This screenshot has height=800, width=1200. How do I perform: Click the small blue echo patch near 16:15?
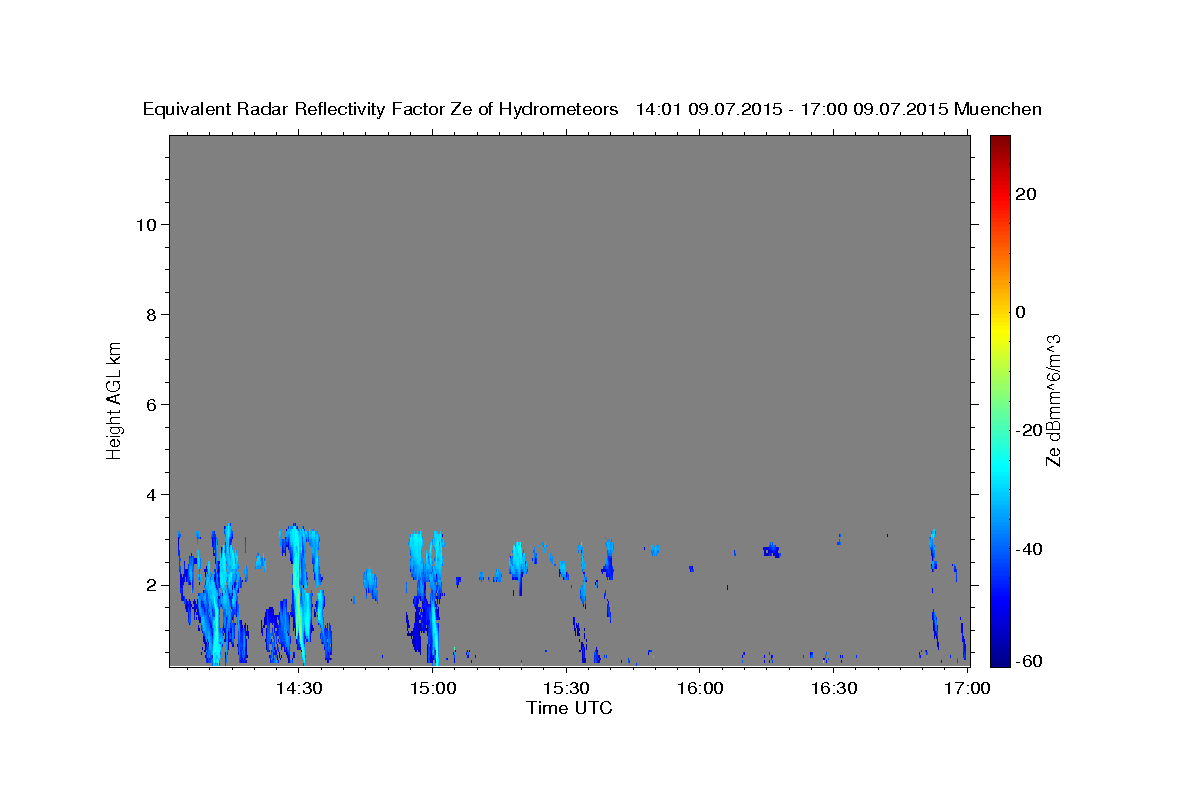(771, 550)
